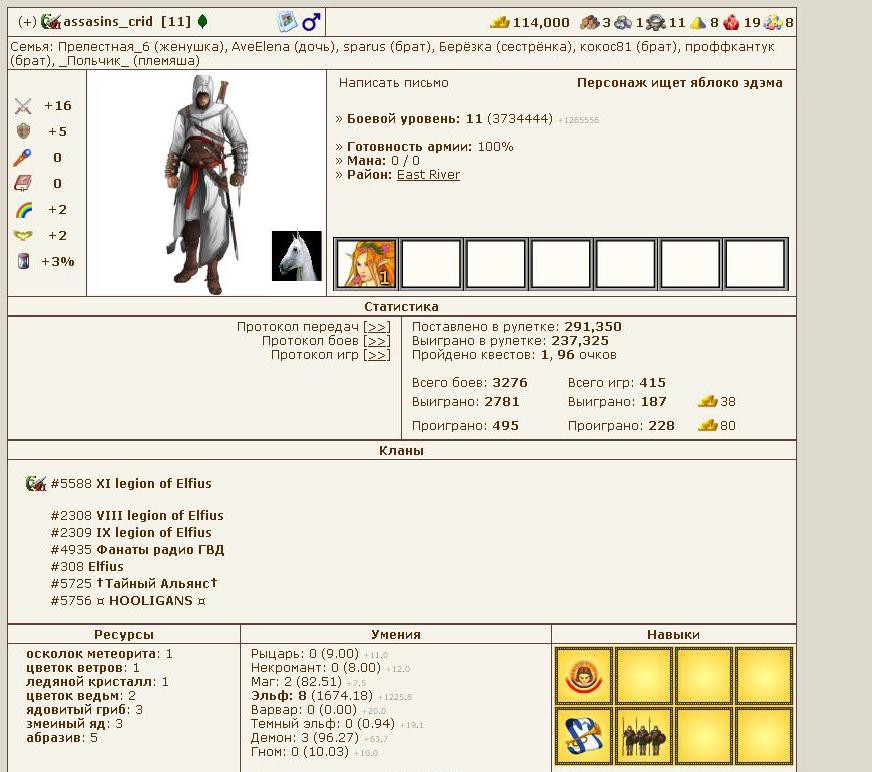The width and height of the screenshot is (872, 772).
Task: Click the mercury resource icon
Action: [x=656, y=23]
